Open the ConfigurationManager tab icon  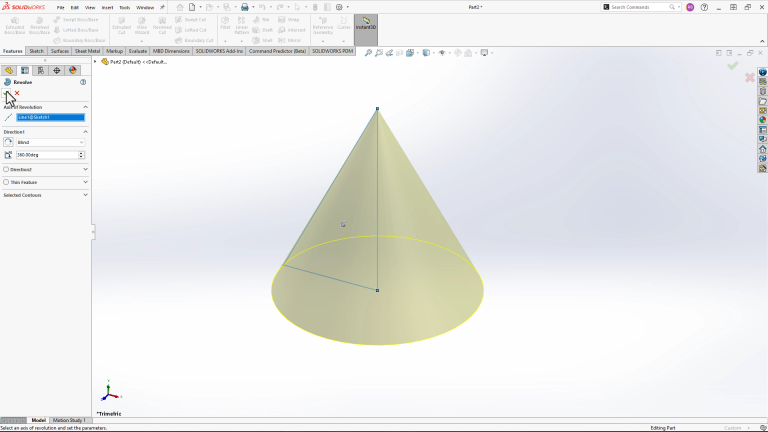[41, 71]
